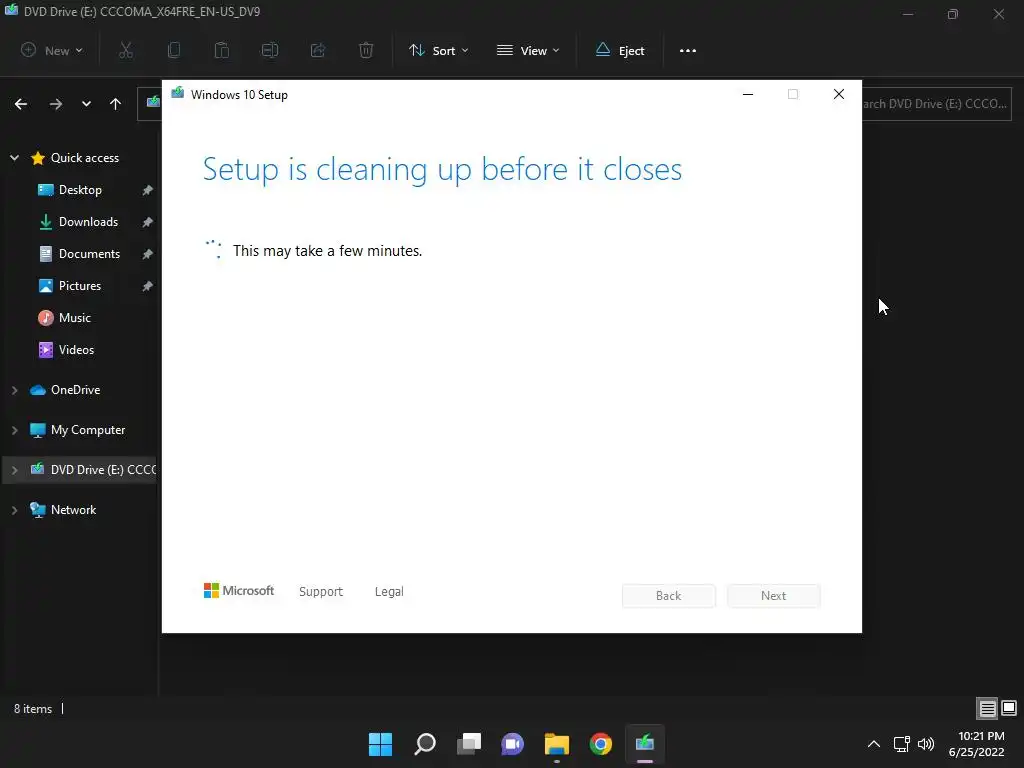The height and width of the screenshot is (768, 1024).
Task: Open the volume speaker tray icon
Action: [x=926, y=744]
